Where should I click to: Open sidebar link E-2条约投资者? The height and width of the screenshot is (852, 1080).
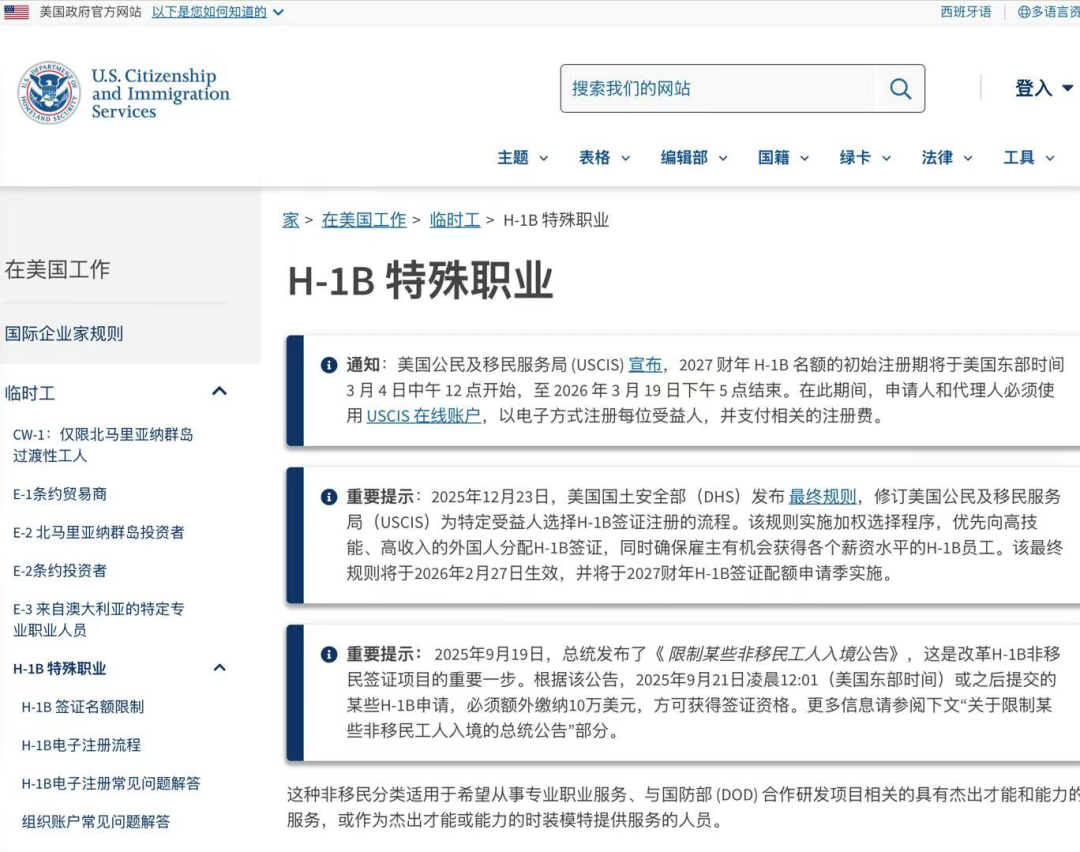coord(60,571)
